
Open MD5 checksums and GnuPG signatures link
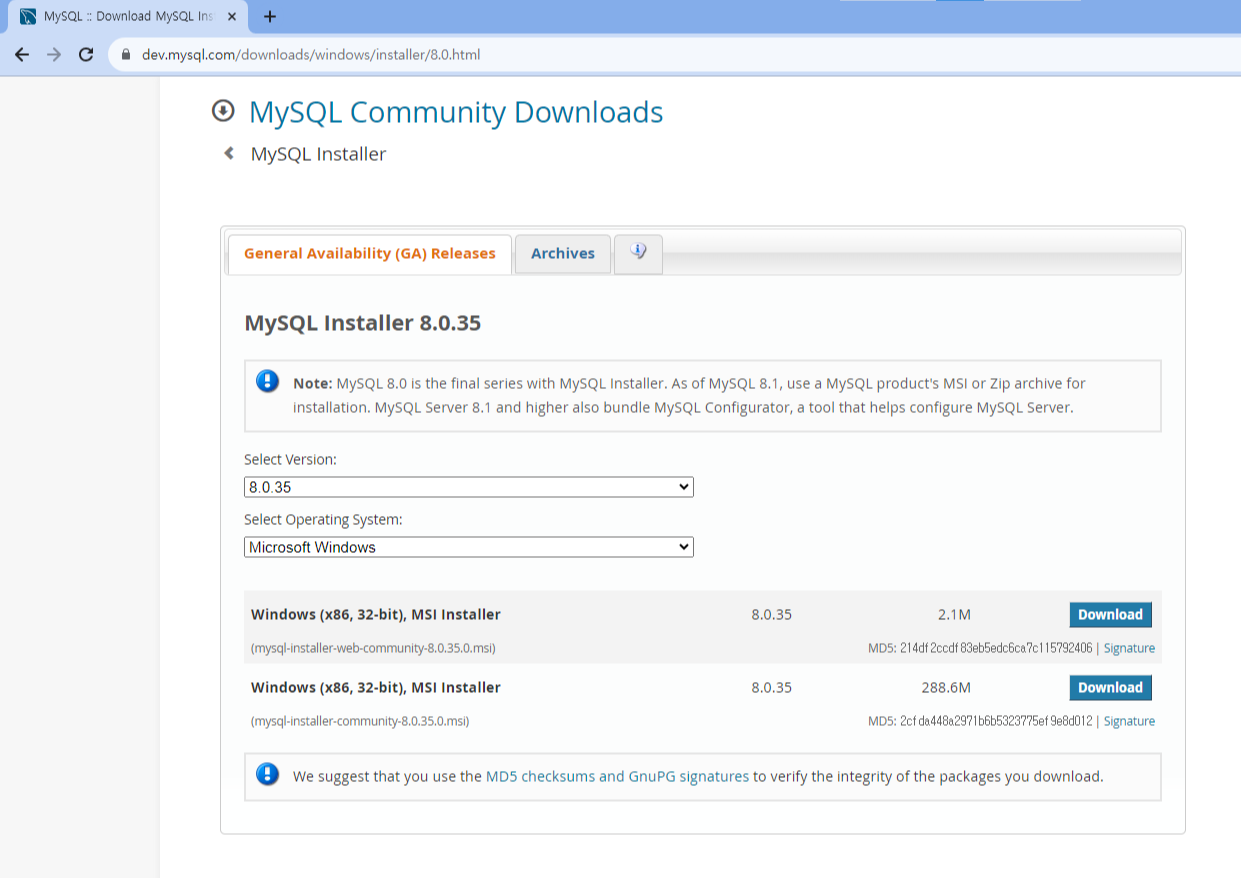[617, 776]
